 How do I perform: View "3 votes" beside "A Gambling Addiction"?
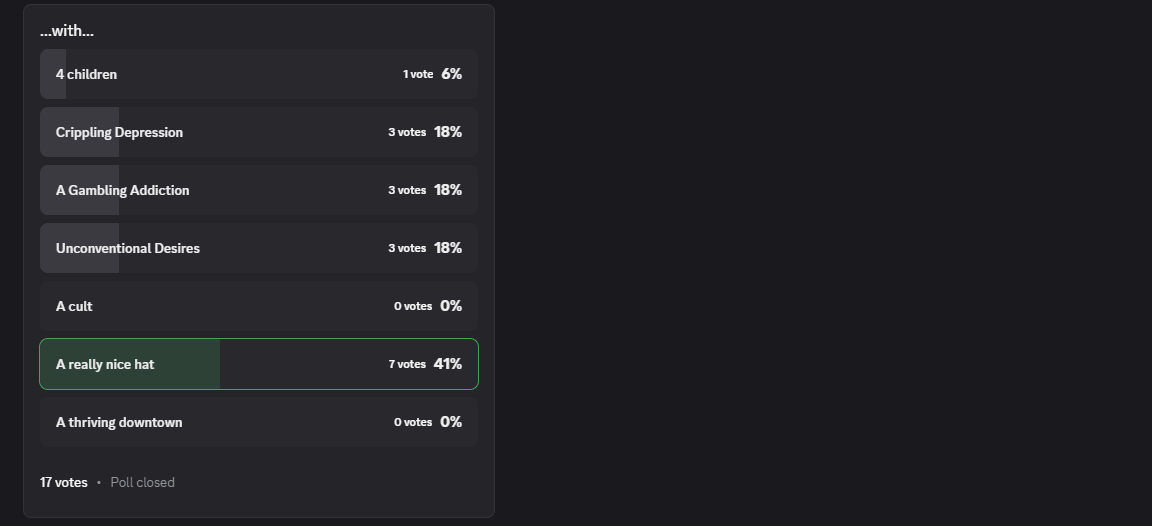pyautogui.click(x=407, y=190)
